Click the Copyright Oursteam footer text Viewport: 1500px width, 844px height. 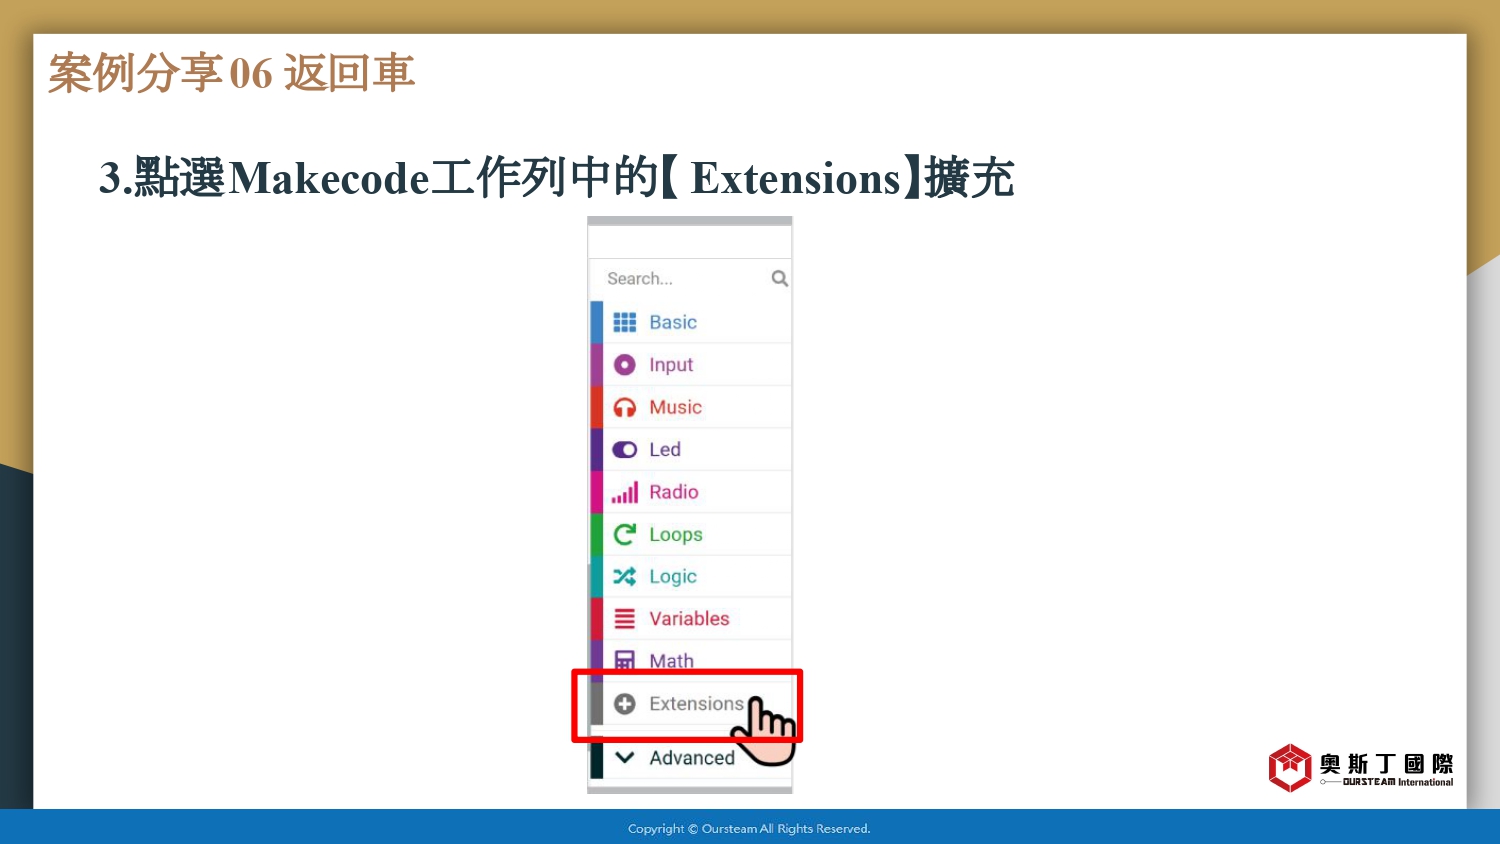749,828
